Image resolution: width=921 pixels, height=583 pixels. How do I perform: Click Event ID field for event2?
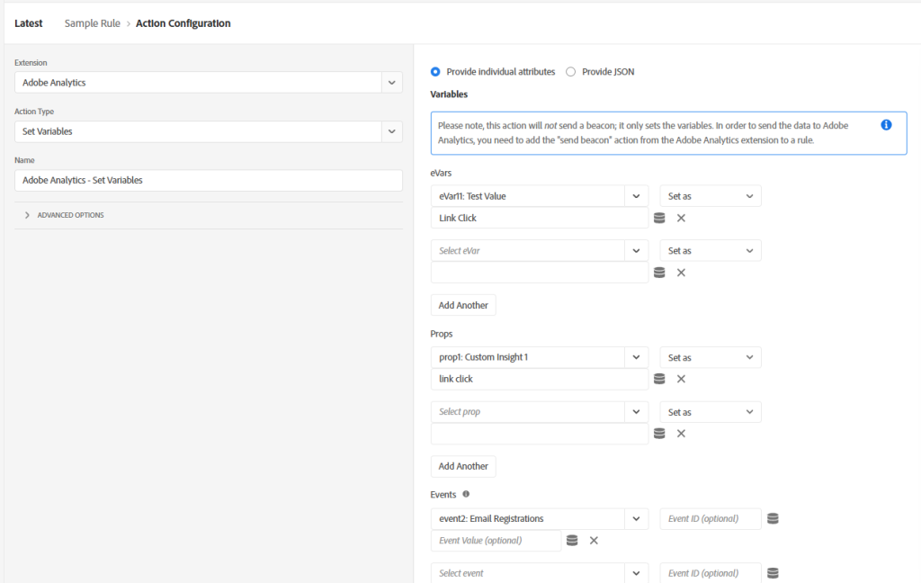(710, 518)
